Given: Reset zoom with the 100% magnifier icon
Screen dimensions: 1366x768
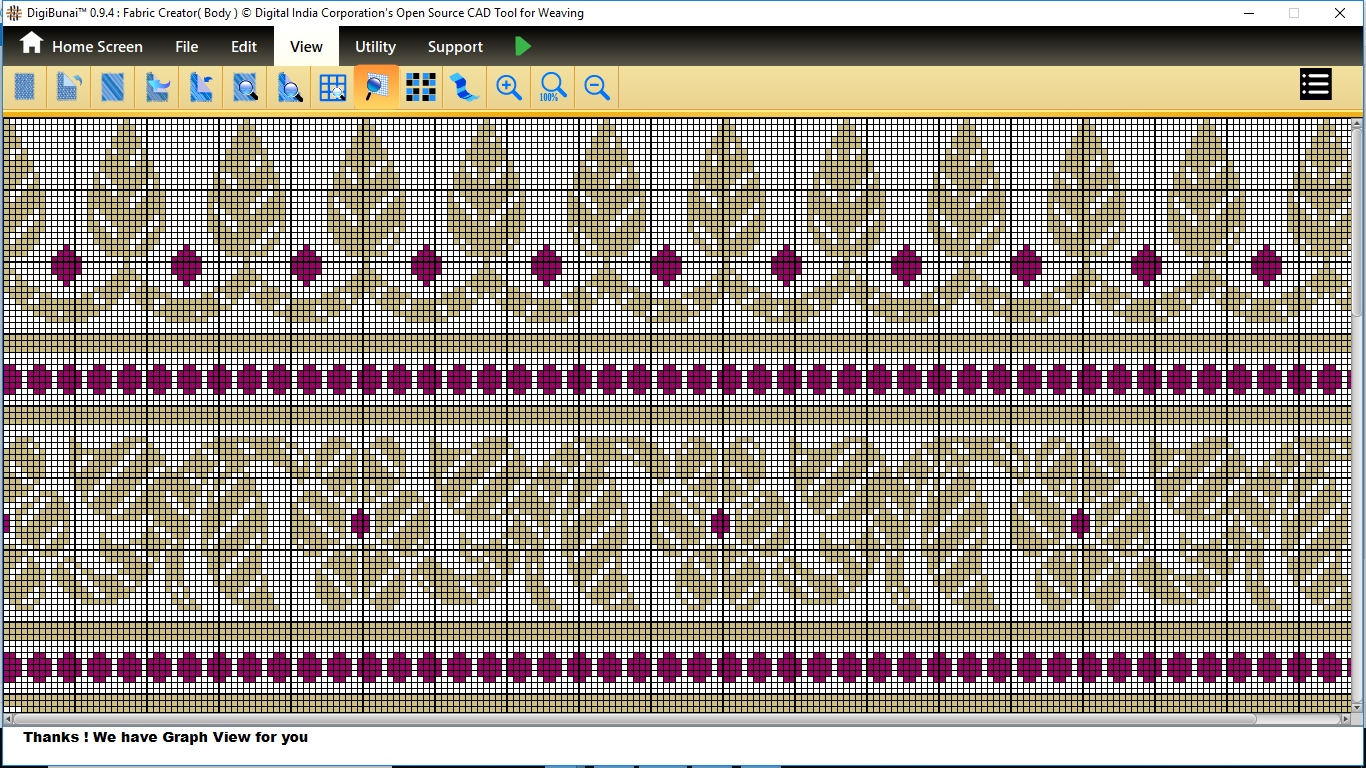Looking at the screenshot, I should point(553,88).
